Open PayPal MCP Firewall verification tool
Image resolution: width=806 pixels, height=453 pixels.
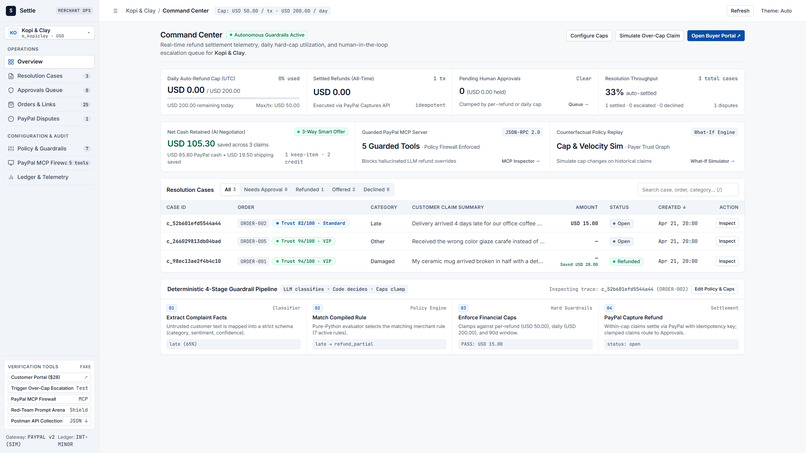click(49, 399)
